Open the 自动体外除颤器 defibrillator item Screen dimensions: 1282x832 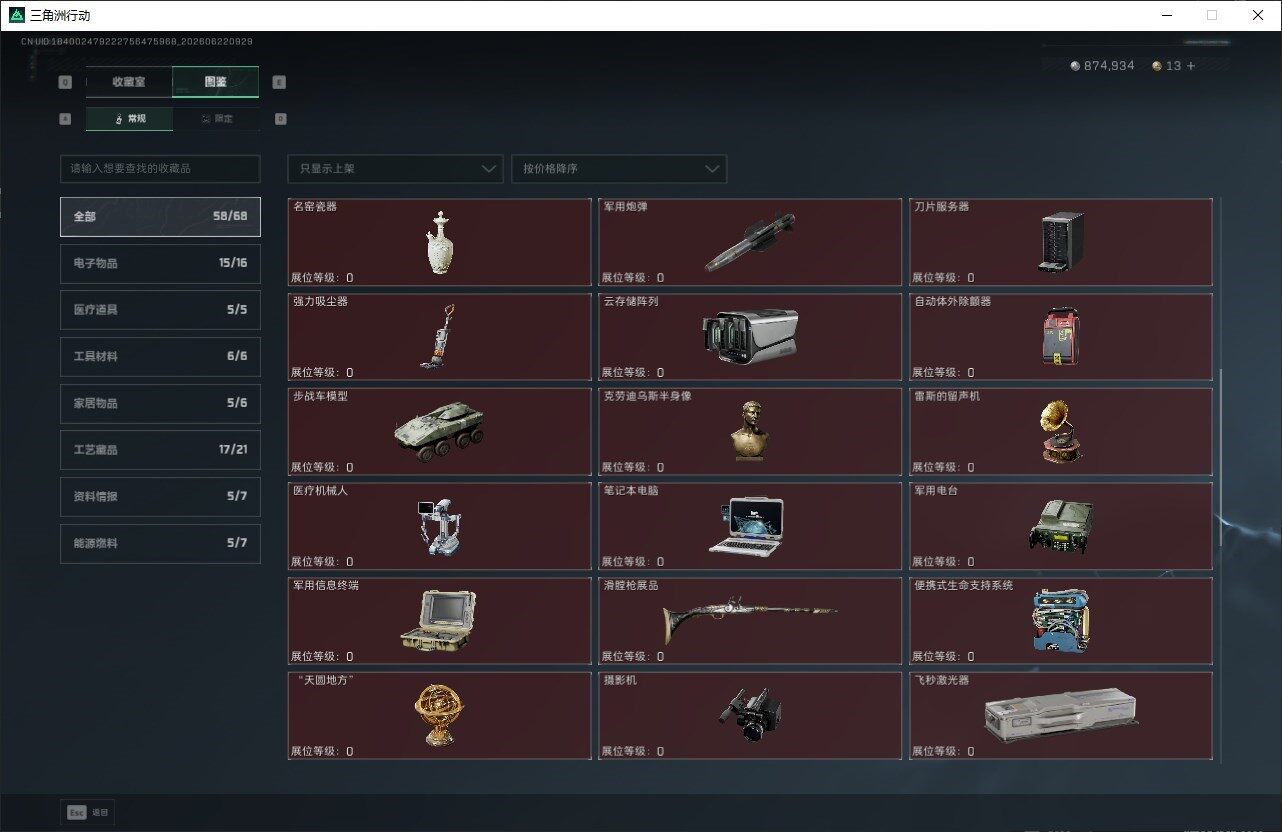click(x=1061, y=337)
